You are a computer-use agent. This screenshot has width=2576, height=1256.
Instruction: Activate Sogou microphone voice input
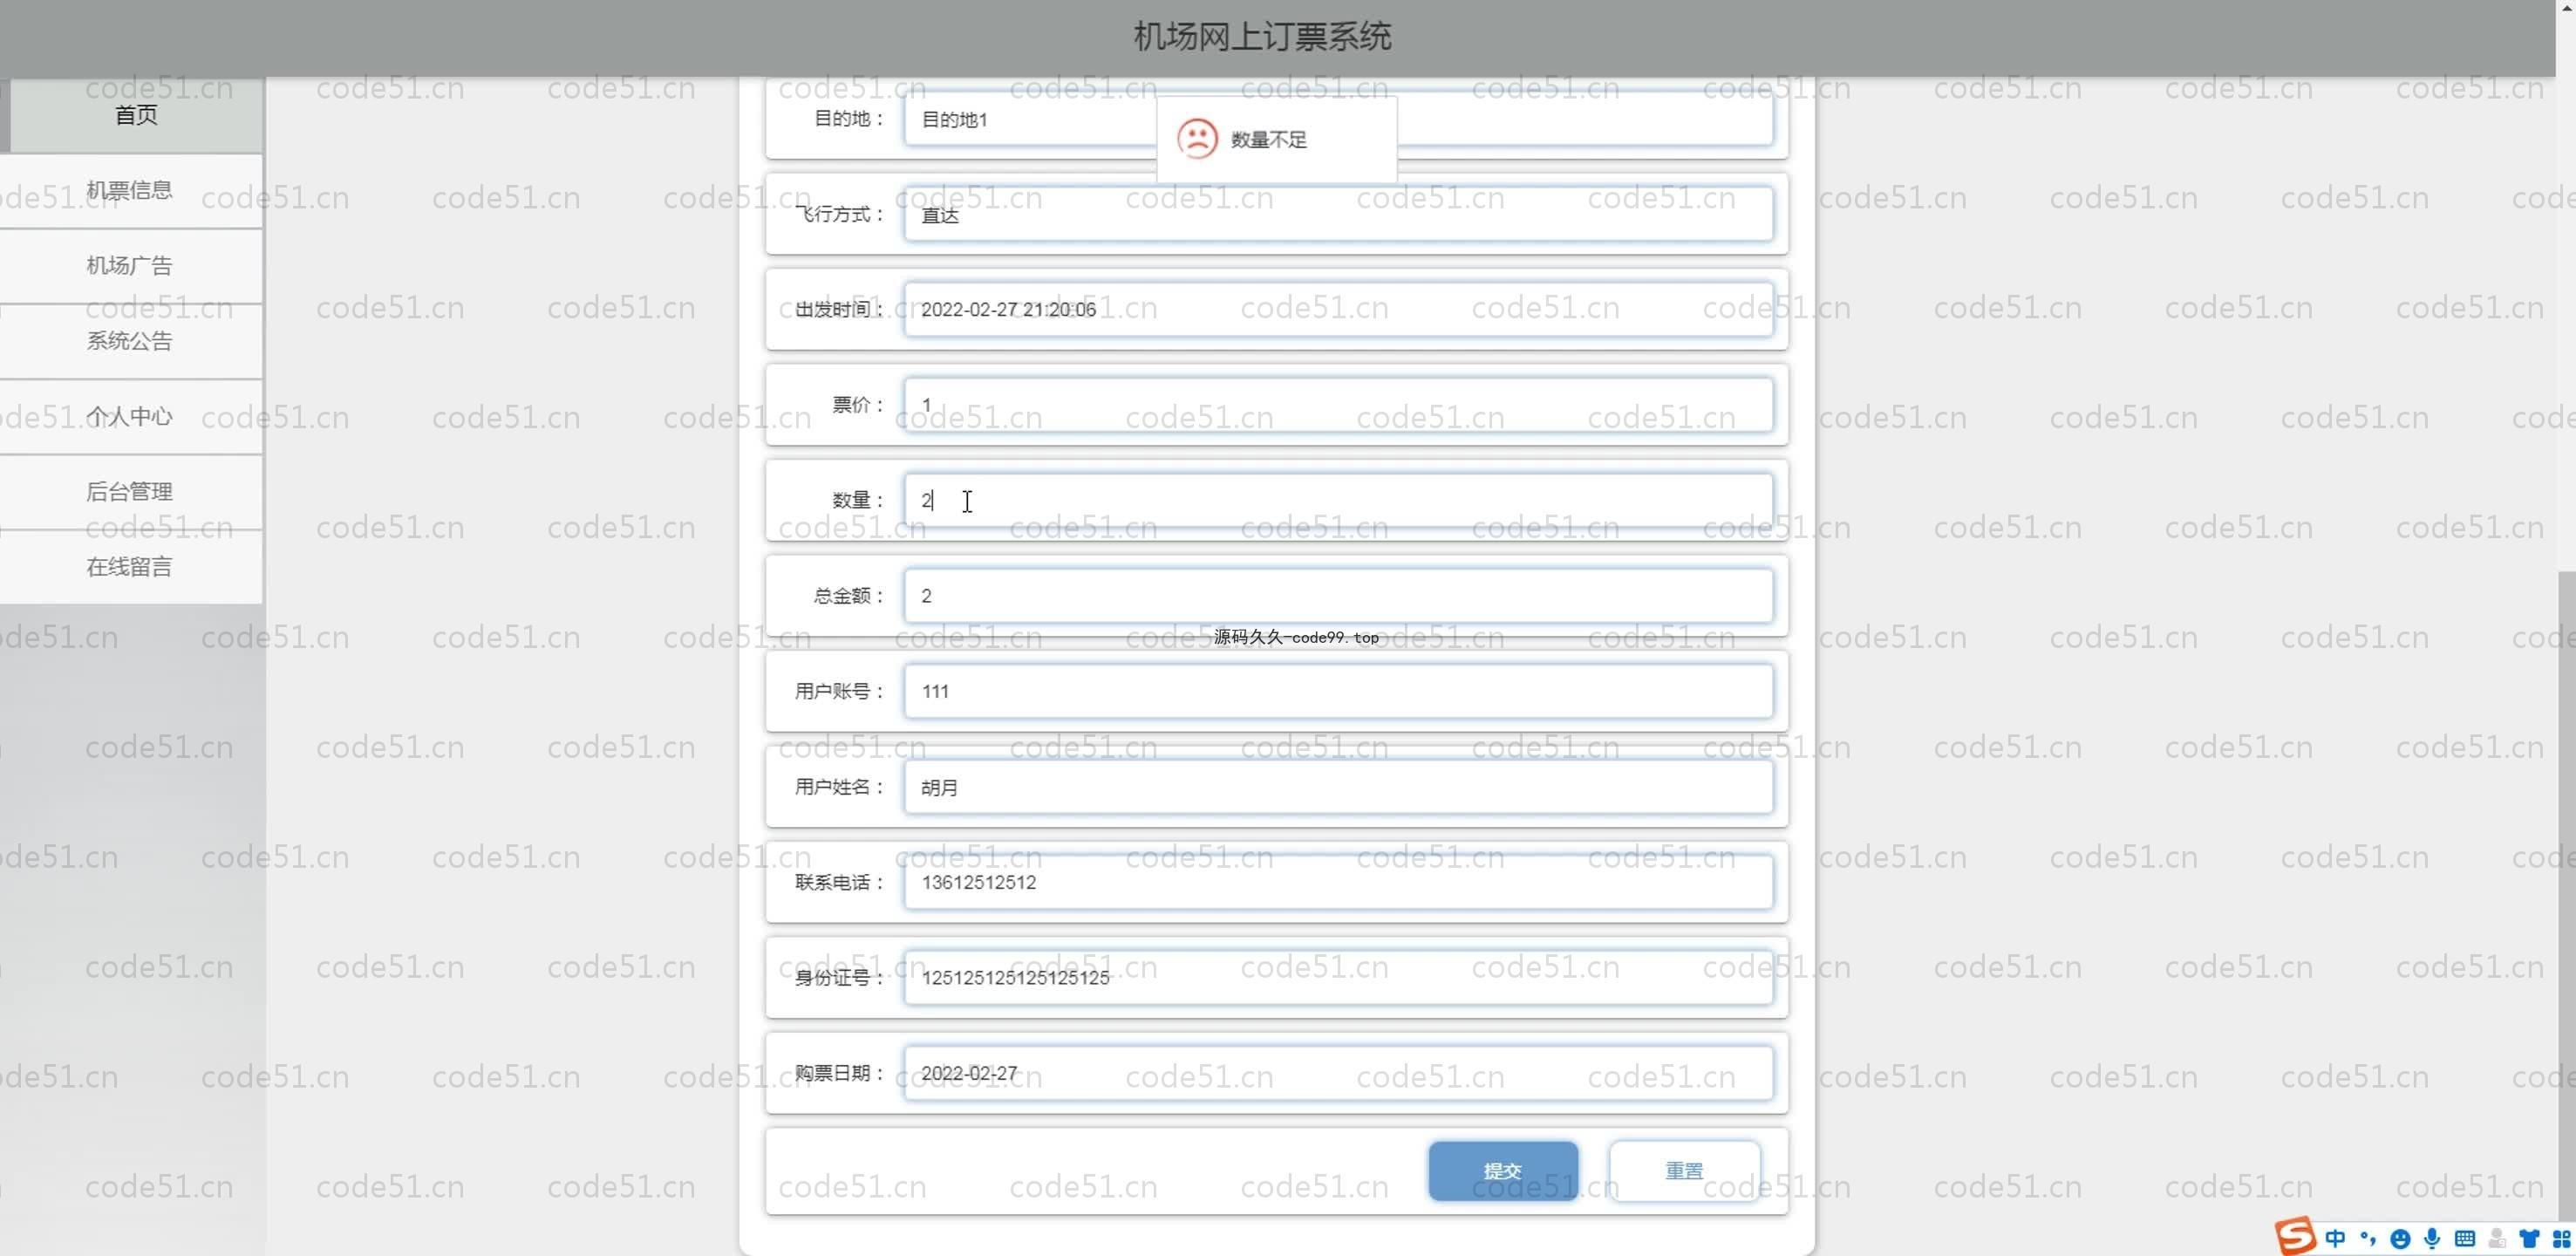point(2432,1239)
